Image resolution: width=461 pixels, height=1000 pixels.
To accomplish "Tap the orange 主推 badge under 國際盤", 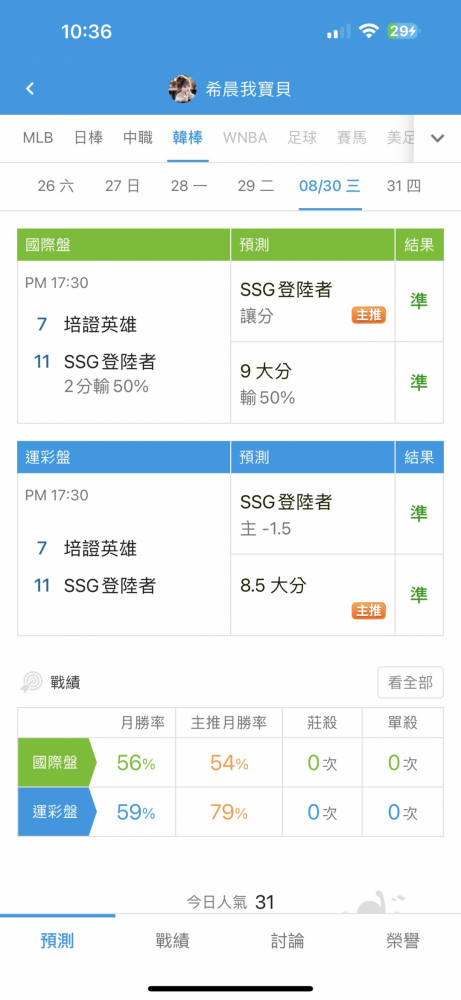I will pos(369,315).
